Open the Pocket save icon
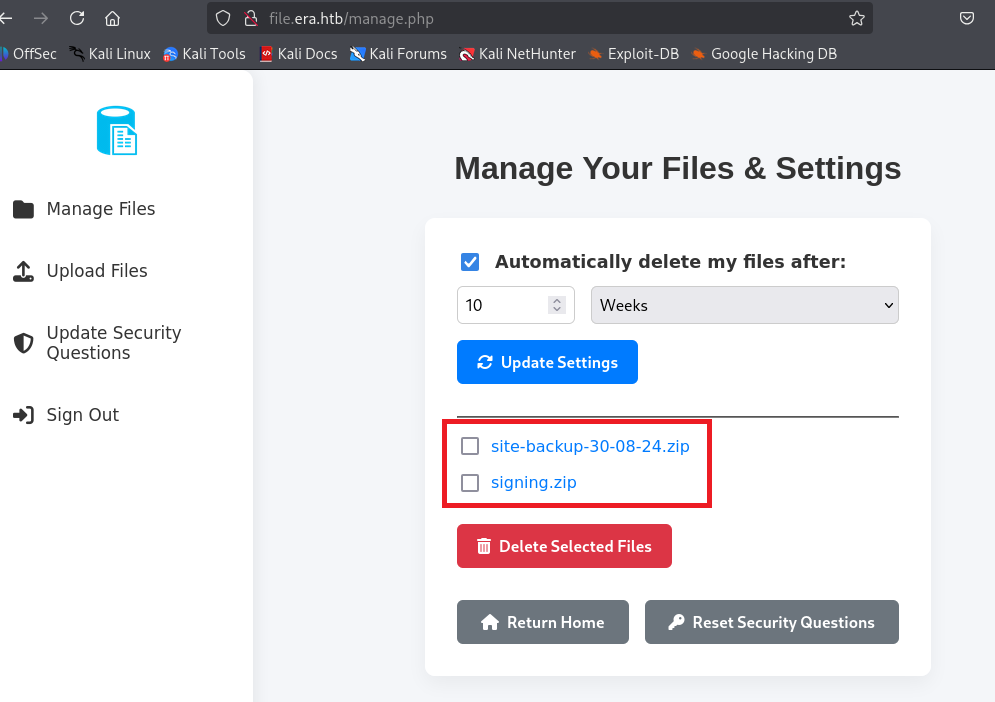The width and height of the screenshot is (995, 702). coord(967,18)
